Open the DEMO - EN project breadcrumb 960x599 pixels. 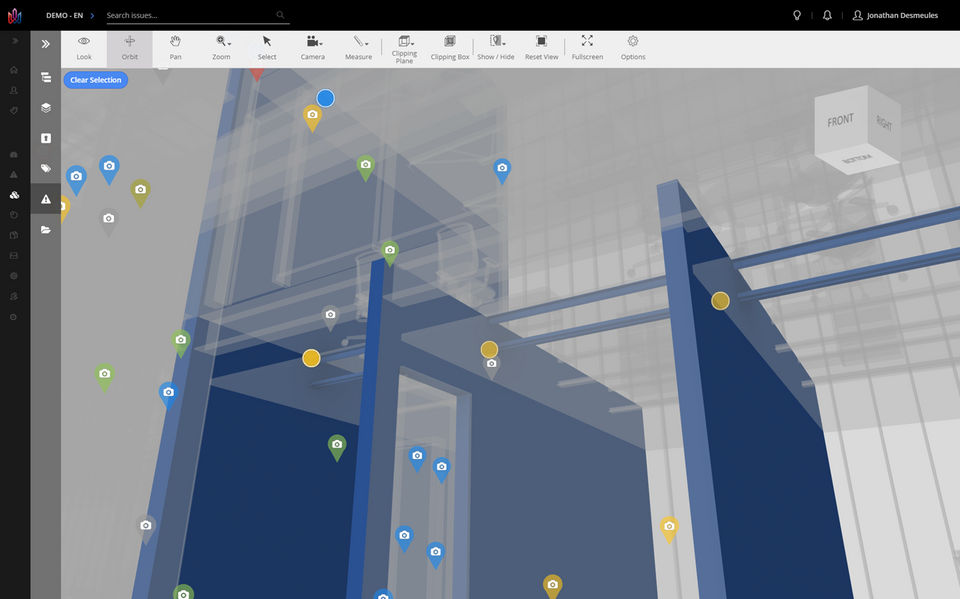(64, 15)
